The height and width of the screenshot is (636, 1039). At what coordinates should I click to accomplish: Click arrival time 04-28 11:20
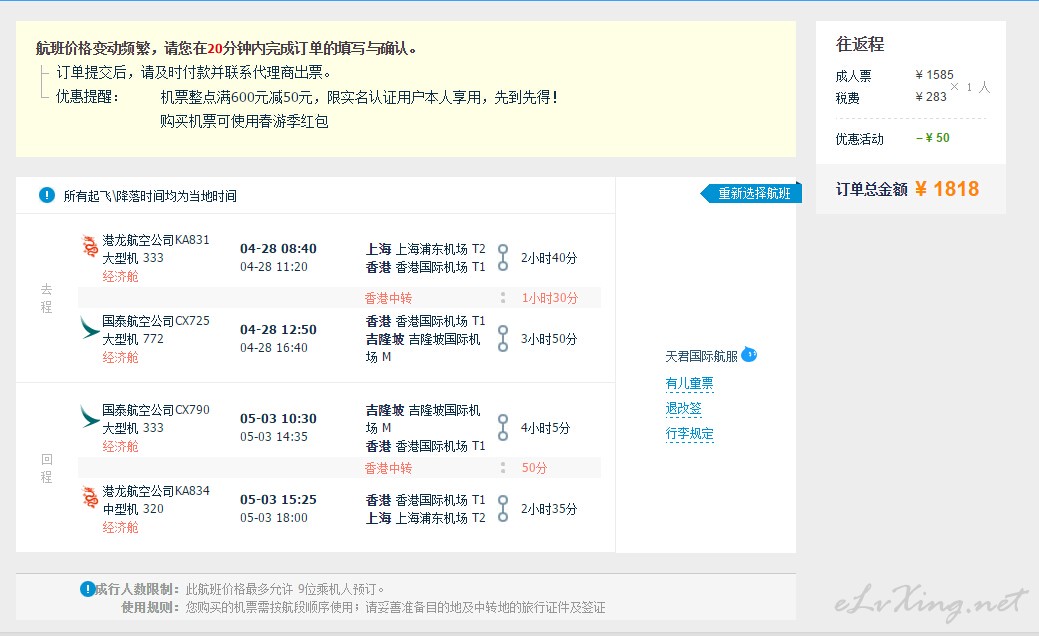coord(274,267)
